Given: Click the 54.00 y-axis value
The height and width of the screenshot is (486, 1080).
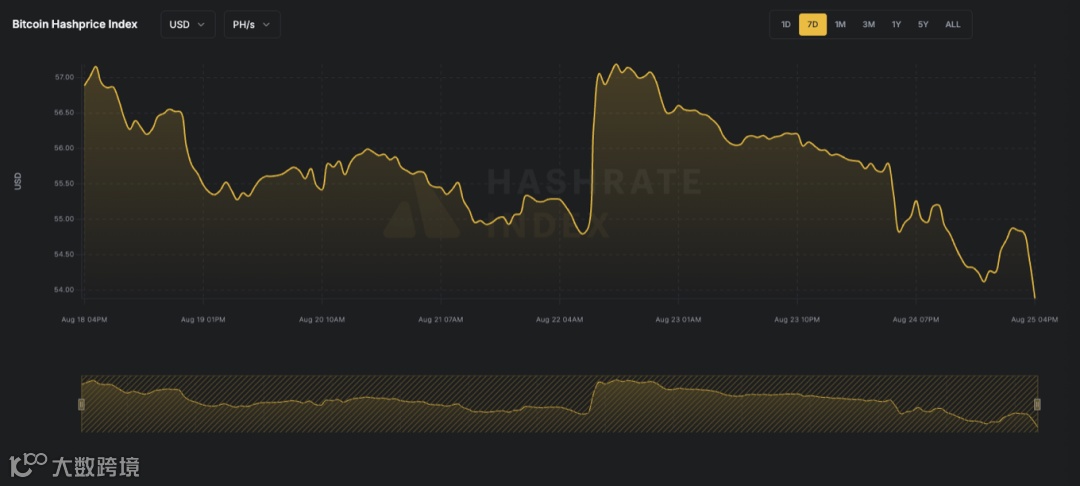Looking at the screenshot, I should [65, 290].
